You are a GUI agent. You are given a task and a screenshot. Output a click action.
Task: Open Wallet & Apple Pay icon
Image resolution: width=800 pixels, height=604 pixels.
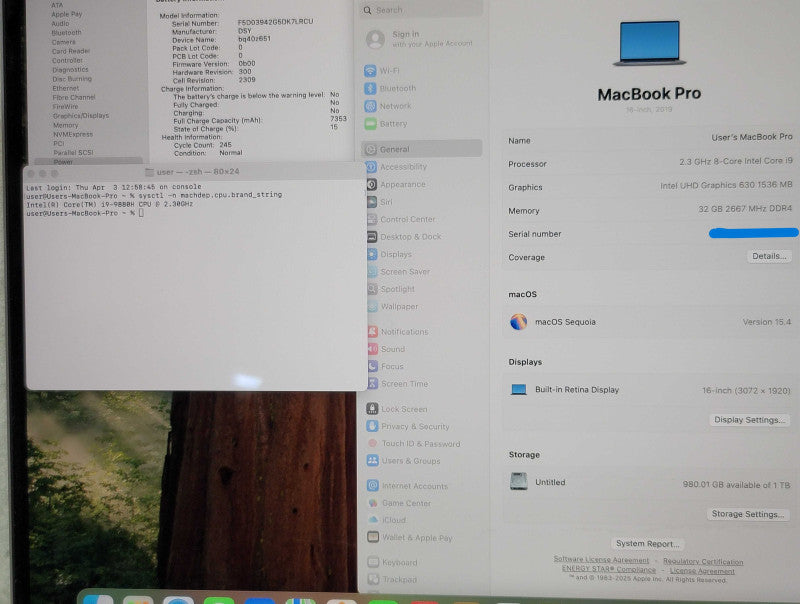pyautogui.click(x=373, y=537)
